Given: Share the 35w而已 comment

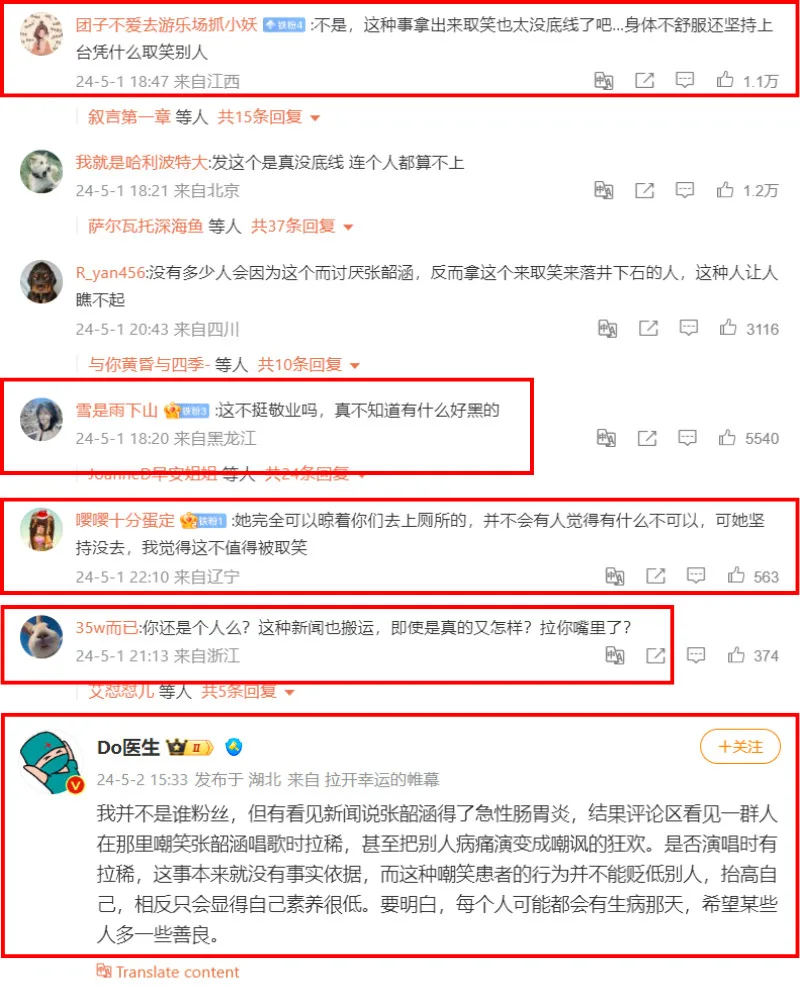Looking at the screenshot, I should (655, 656).
